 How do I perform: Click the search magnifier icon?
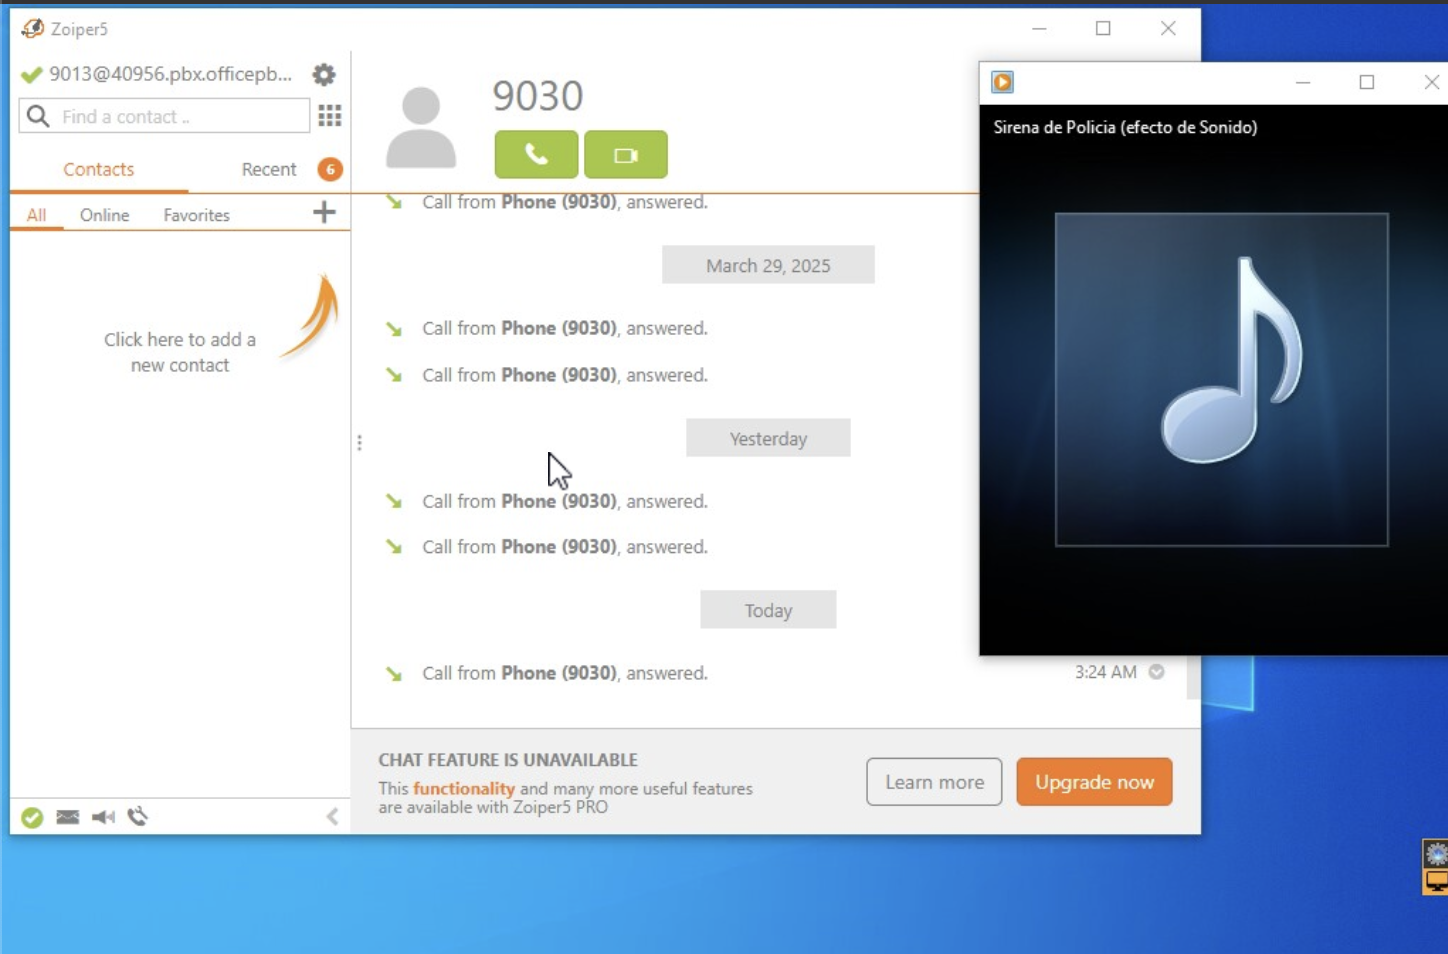(38, 116)
